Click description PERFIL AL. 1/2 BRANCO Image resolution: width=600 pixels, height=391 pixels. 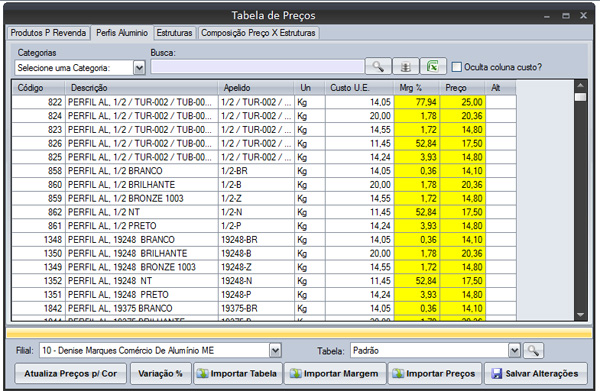pyautogui.click(x=142, y=171)
